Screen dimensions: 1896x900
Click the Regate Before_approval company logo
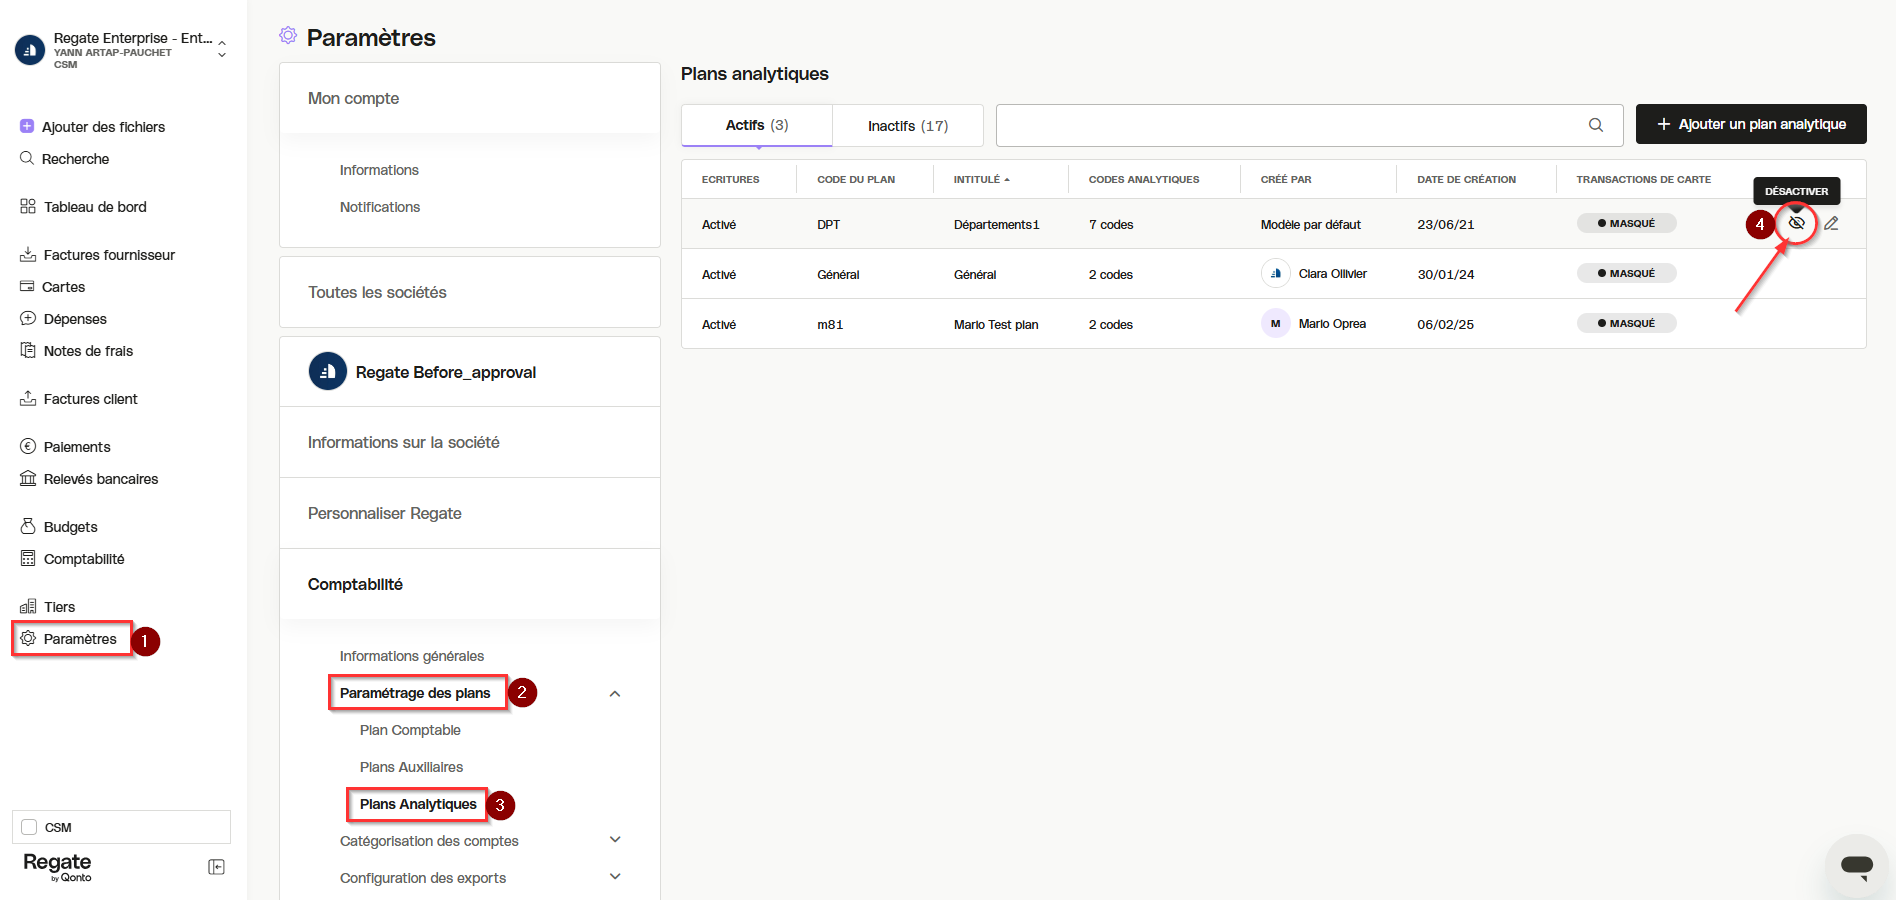pyautogui.click(x=328, y=371)
